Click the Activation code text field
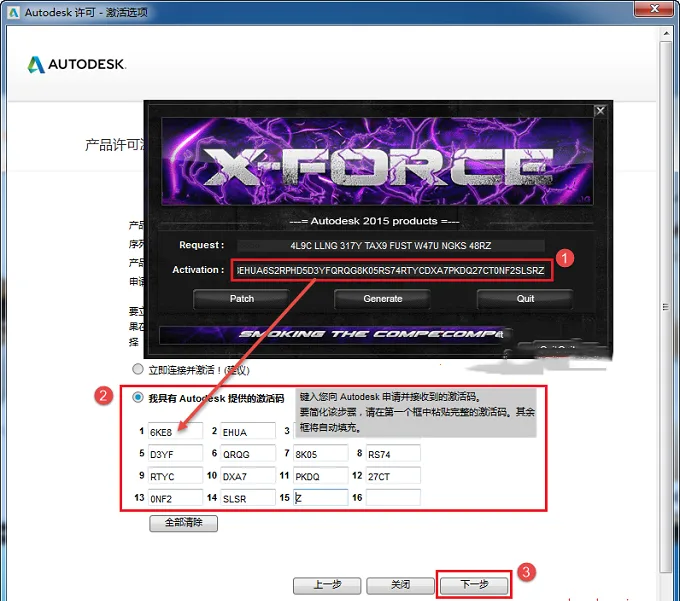This screenshot has height=601, width=680. click(x=392, y=271)
